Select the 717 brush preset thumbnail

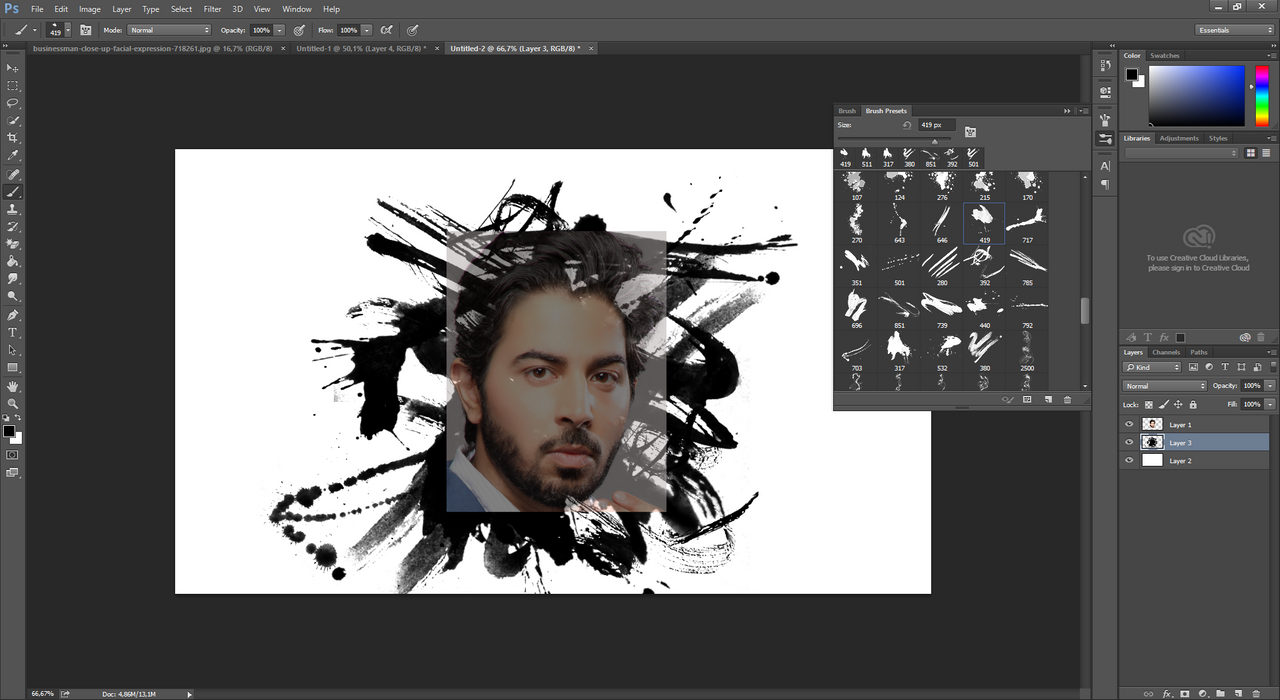coord(1027,221)
